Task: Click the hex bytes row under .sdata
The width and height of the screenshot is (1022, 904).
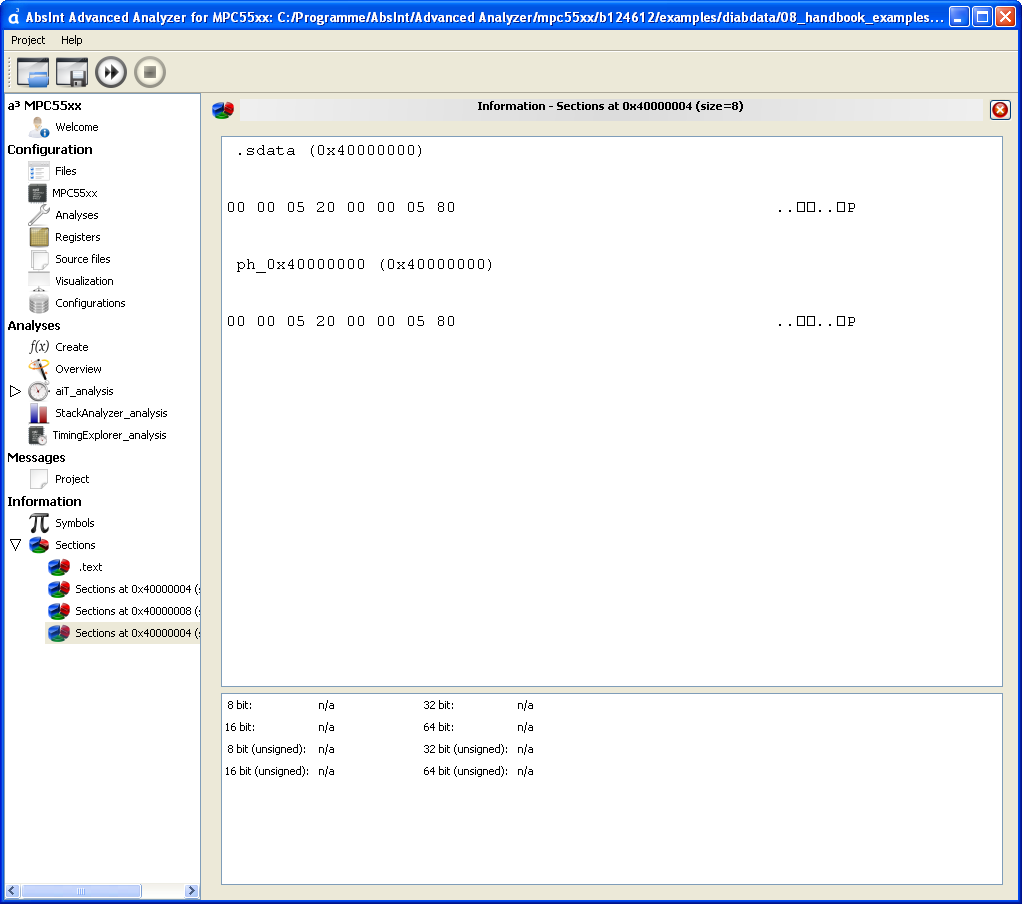Action: click(x=341, y=207)
